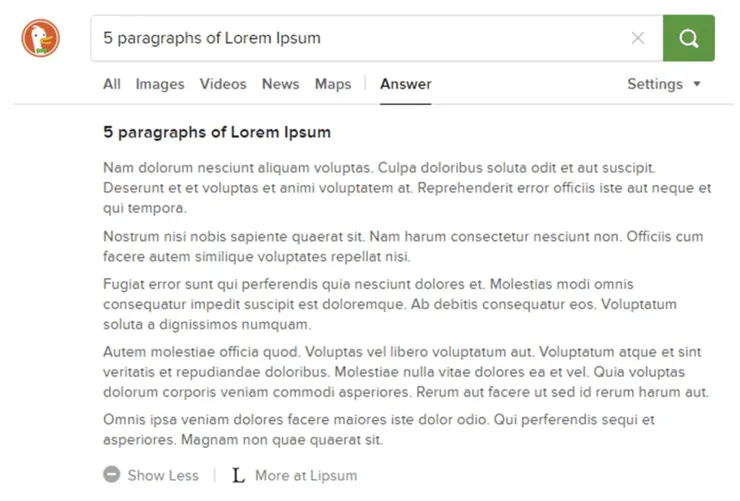740x501 pixels.
Task: Click the paragraph starting with 'Nostrum nisi'
Action: [x=403, y=246]
